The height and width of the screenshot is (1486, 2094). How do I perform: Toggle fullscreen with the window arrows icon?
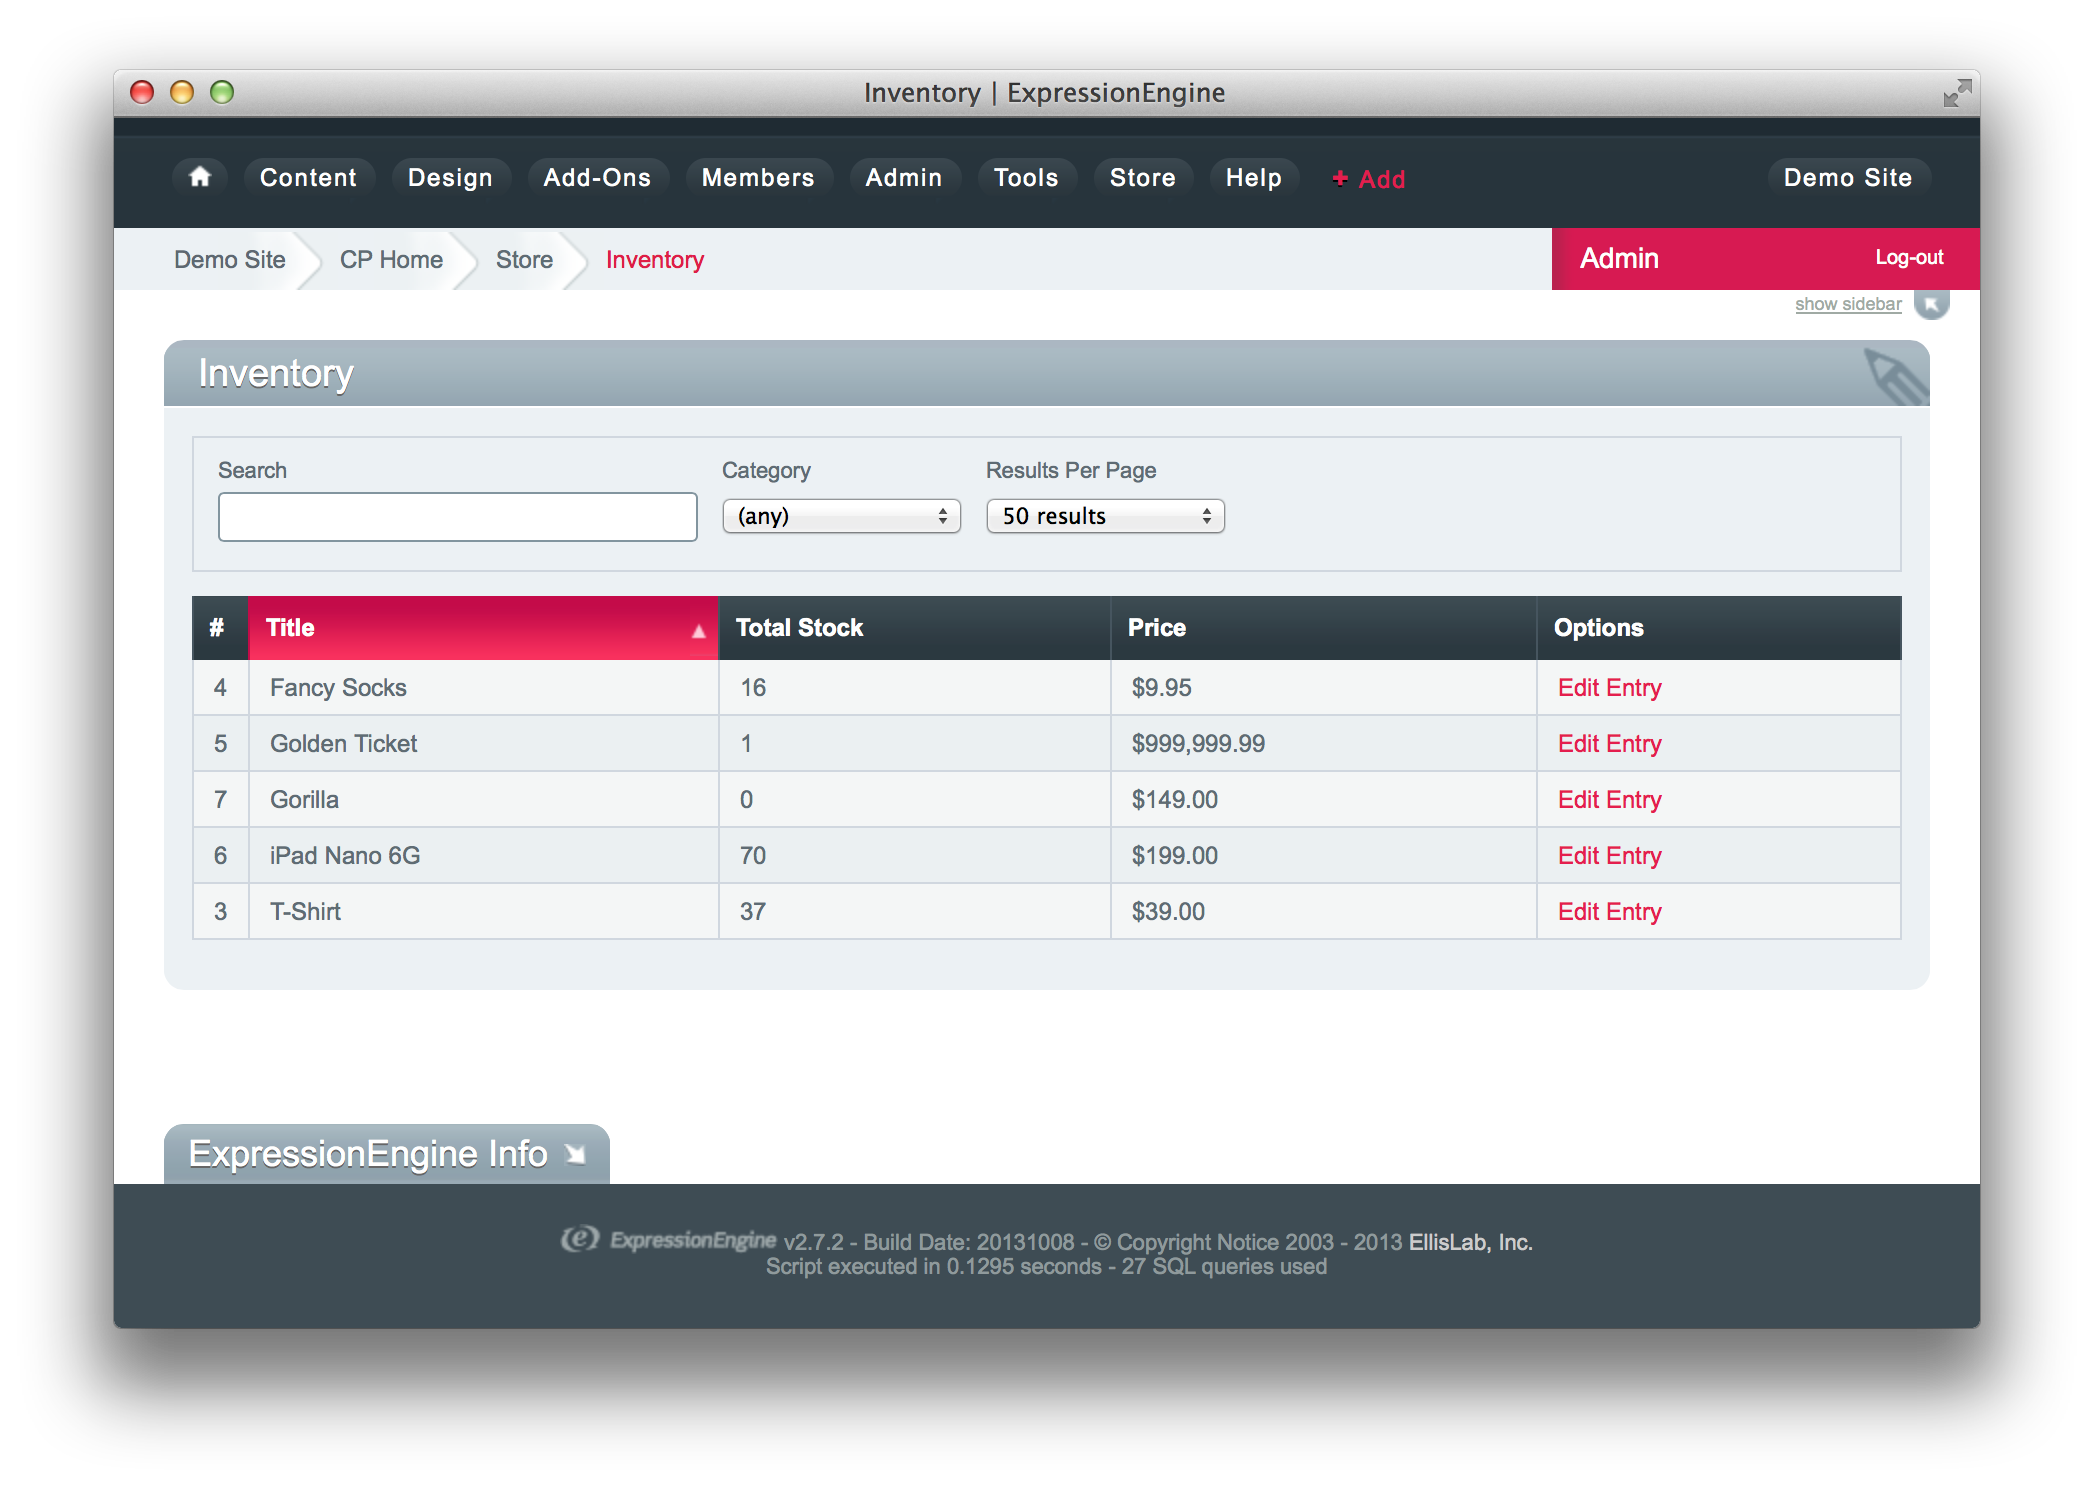(x=1956, y=93)
